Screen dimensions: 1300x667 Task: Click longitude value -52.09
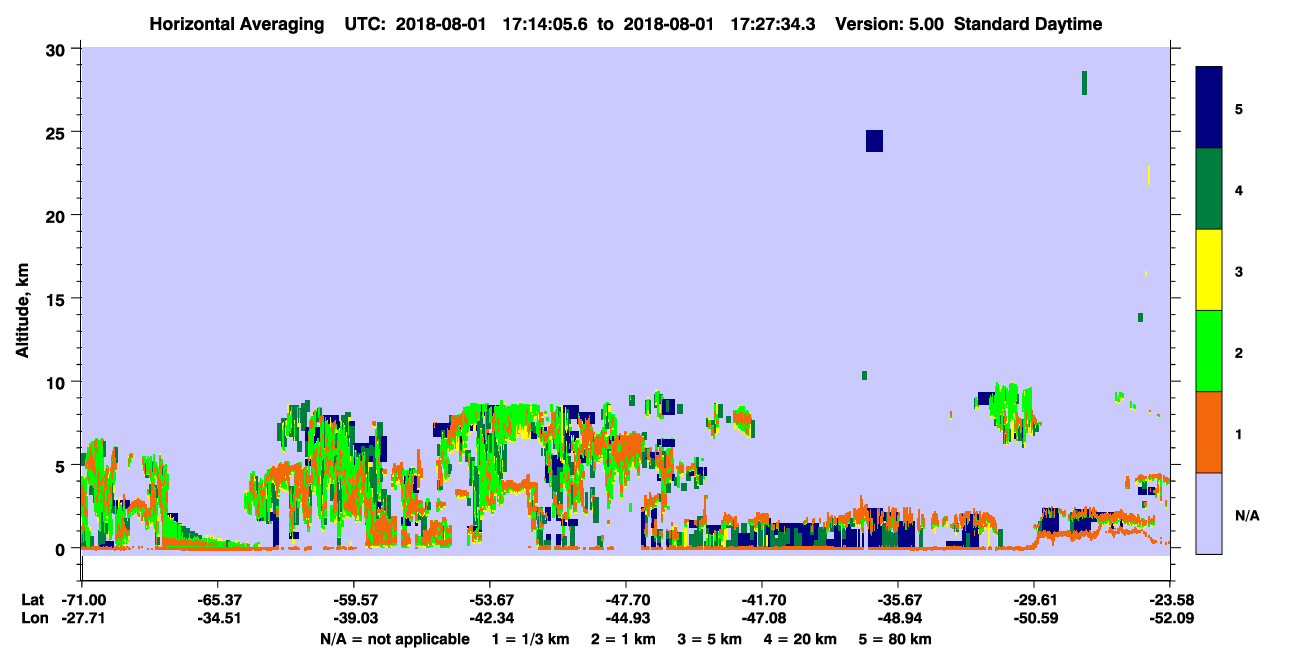[x=1170, y=619]
